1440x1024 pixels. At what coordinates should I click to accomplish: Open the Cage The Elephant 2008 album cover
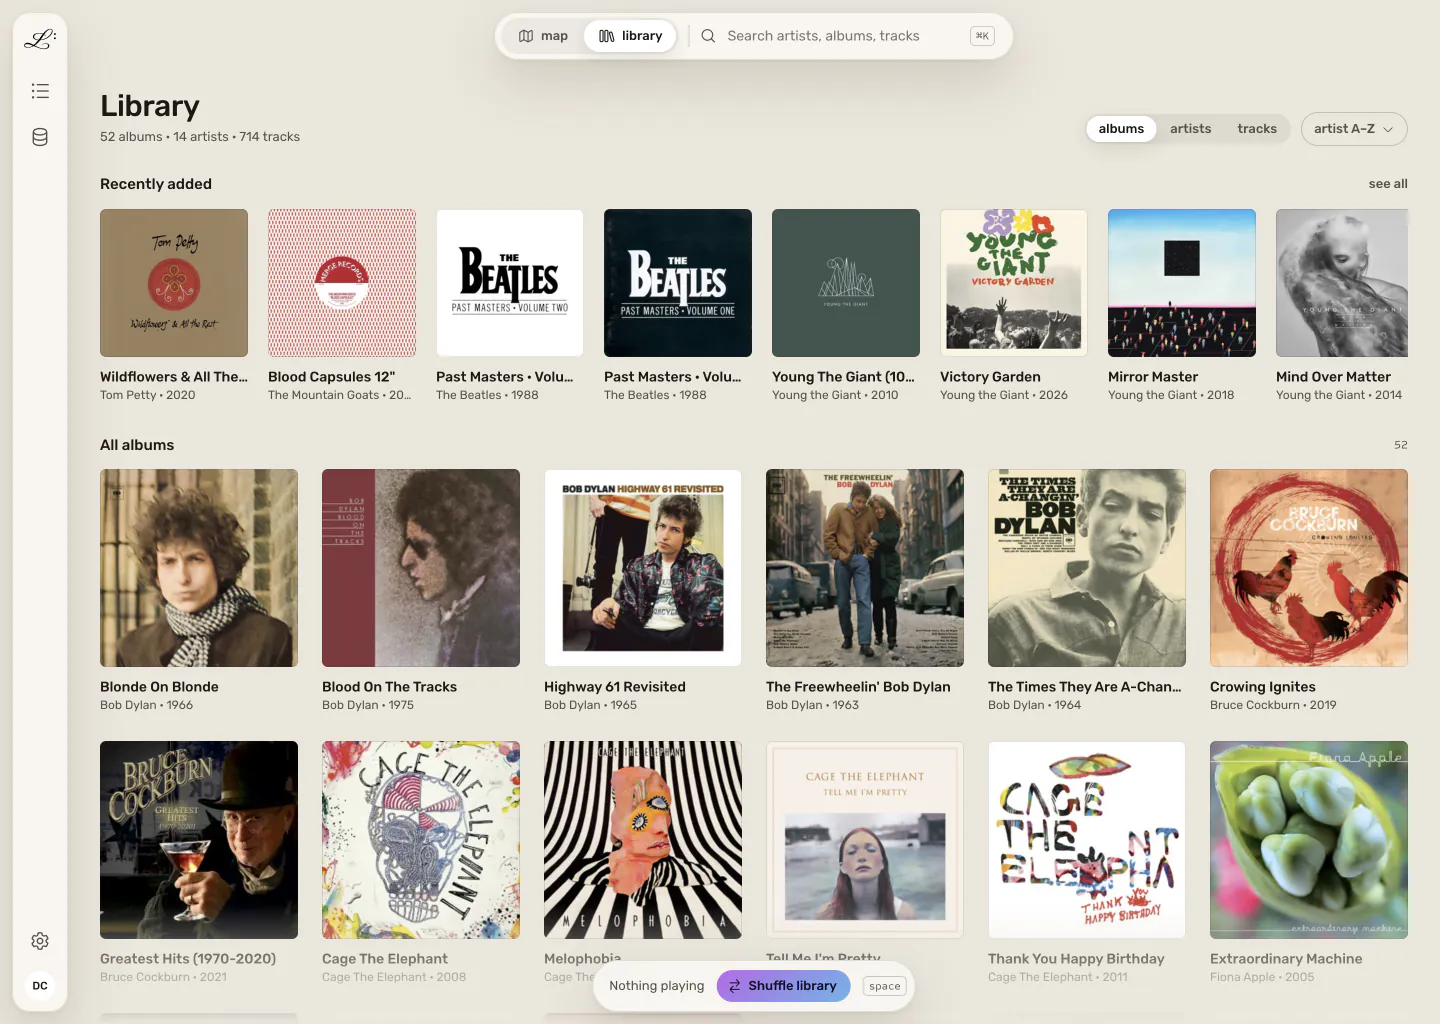pos(421,840)
